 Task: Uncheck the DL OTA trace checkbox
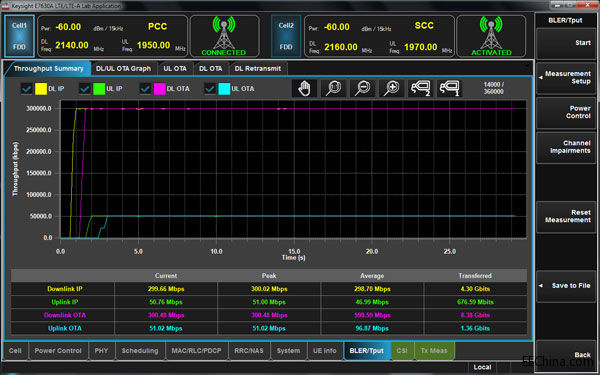(145, 89)
